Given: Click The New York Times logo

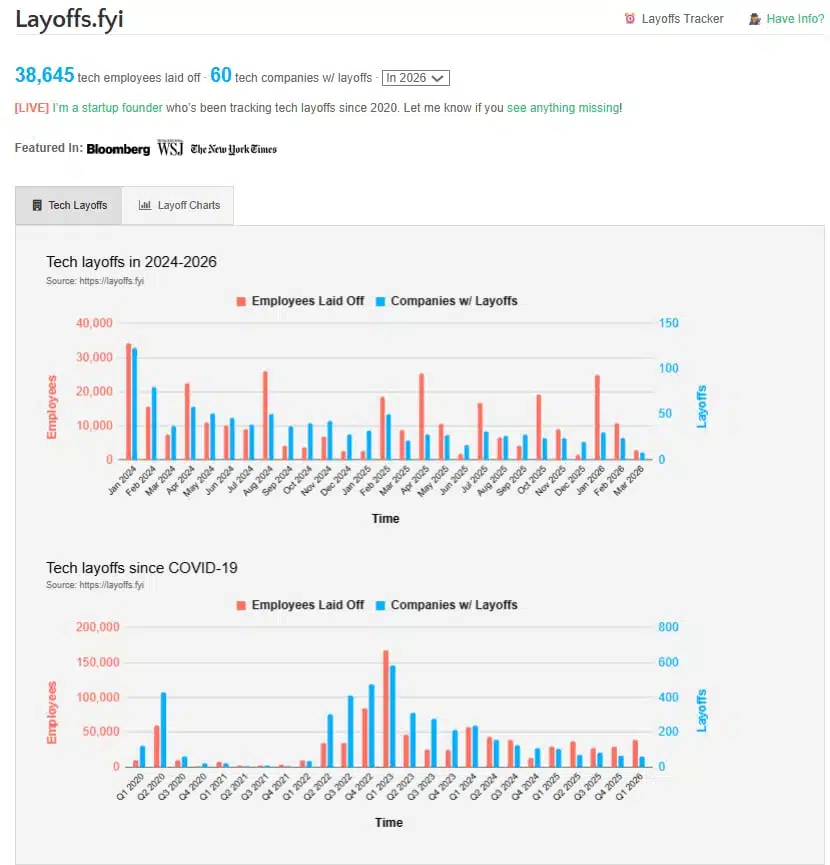Looking at the screenshot, I should 233,149.
